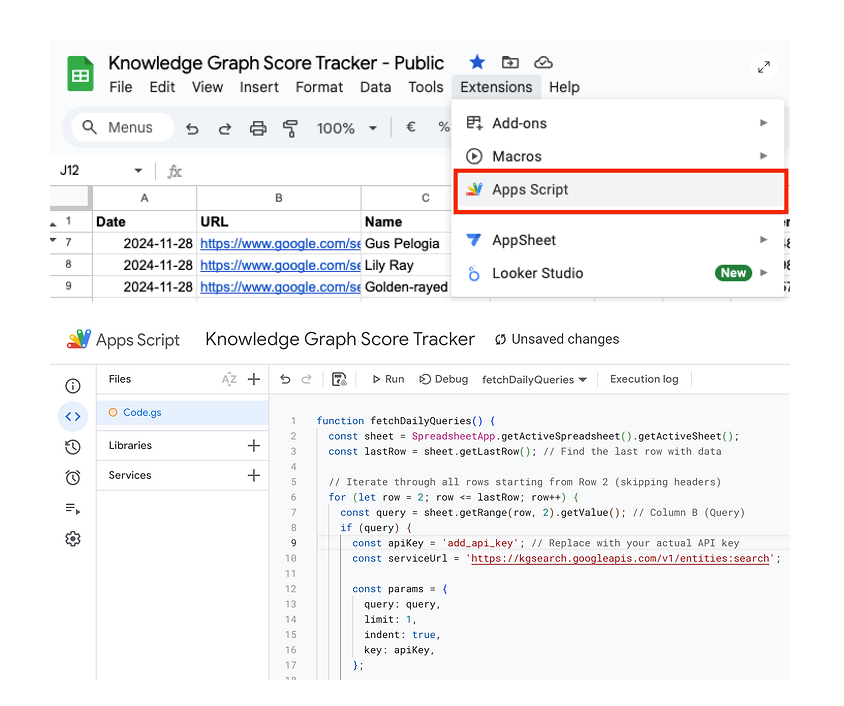844x706 pixels.
Task: Open the Help menu
Action: 564,87
